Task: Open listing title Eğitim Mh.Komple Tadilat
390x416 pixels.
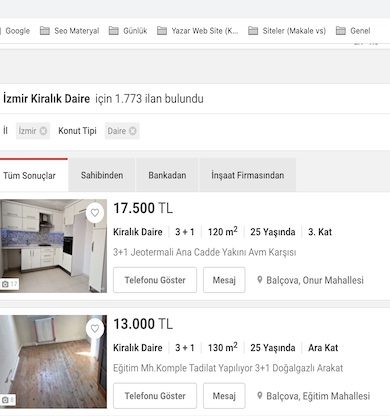Action: (x=228, y=368)
